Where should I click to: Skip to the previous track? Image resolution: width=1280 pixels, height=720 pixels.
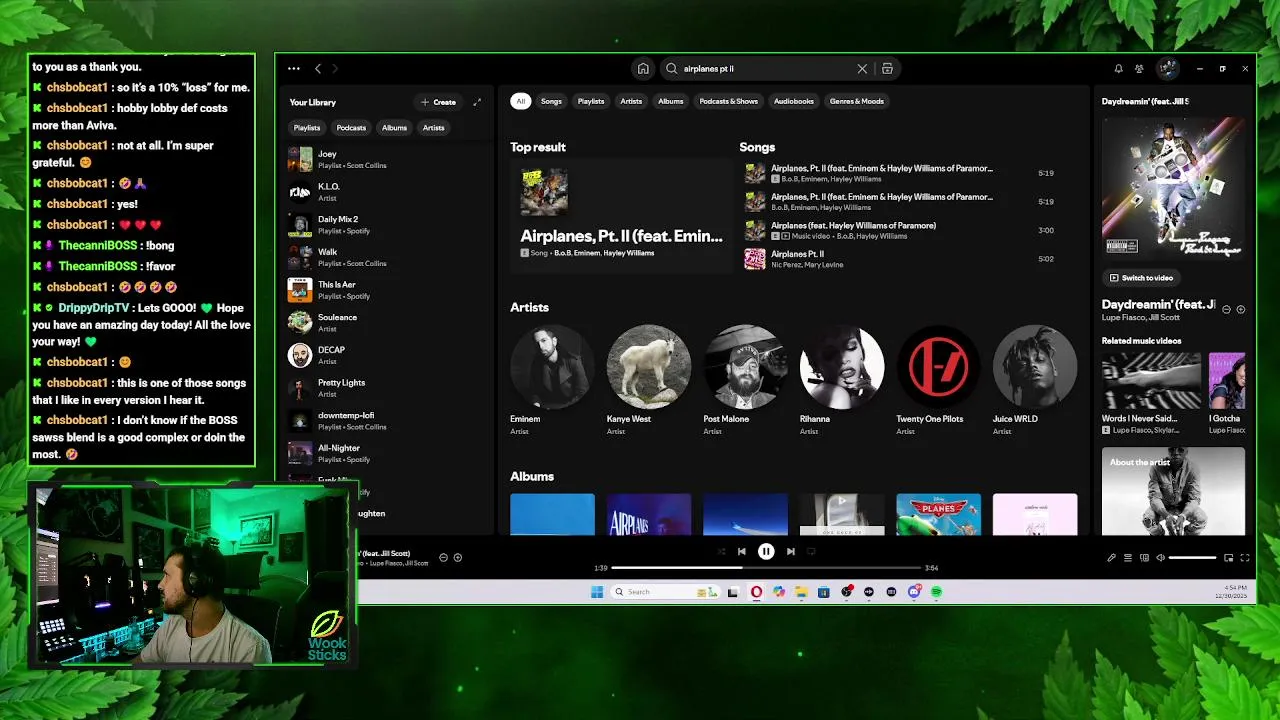click(x=741, y=551)
